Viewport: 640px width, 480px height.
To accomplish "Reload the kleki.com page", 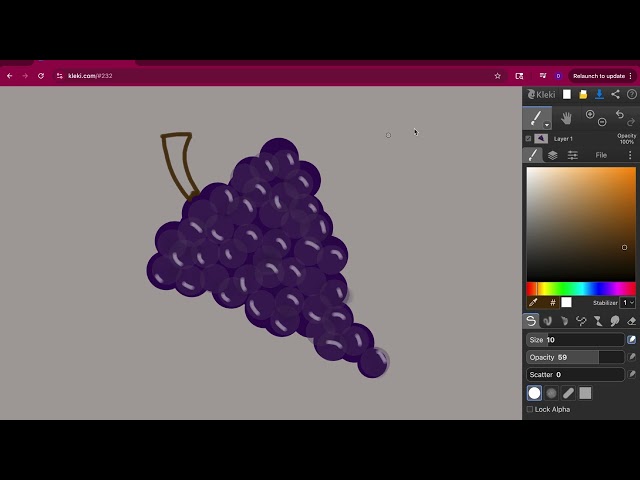I will click(41, 76).
